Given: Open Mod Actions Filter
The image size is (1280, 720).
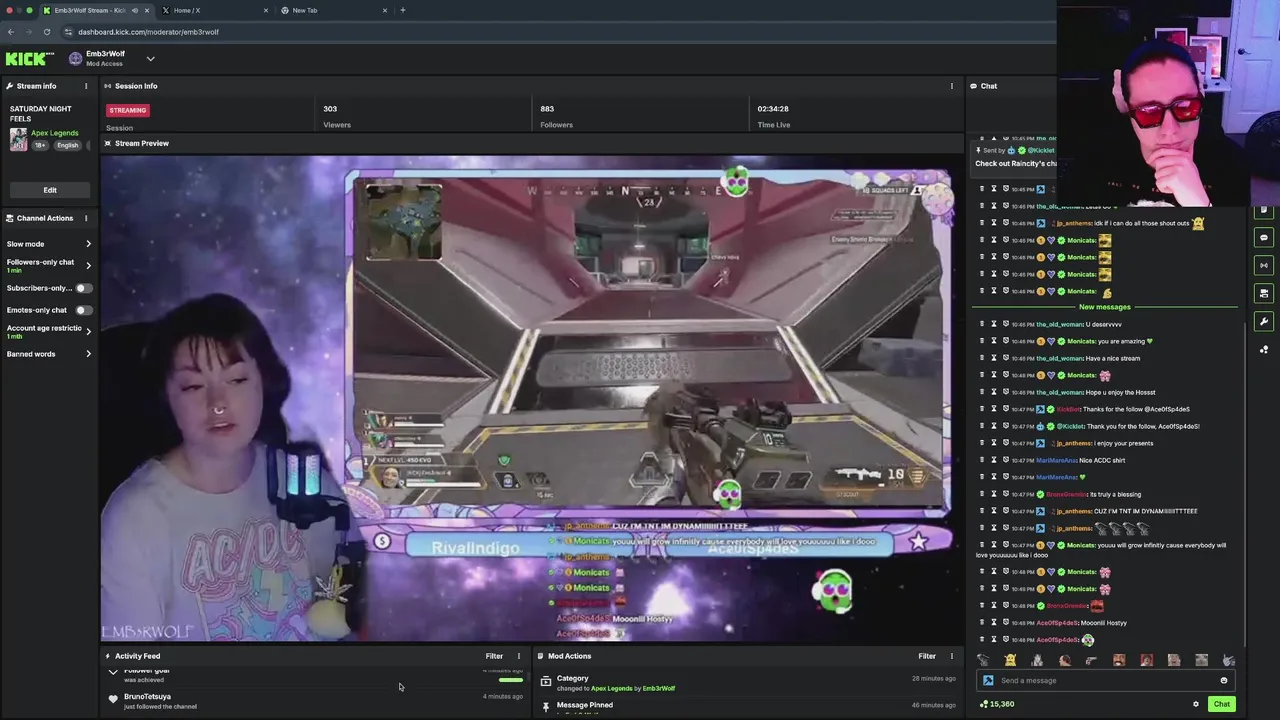Looking at the screenshot, I should 927,656.
